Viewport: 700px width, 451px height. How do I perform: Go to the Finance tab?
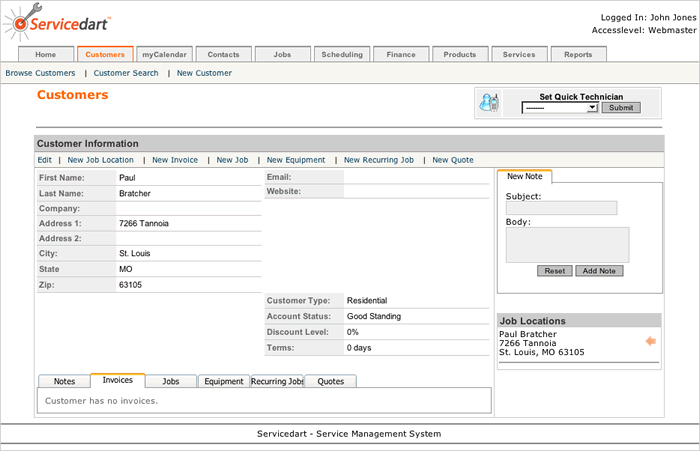(x=400, y=54)
